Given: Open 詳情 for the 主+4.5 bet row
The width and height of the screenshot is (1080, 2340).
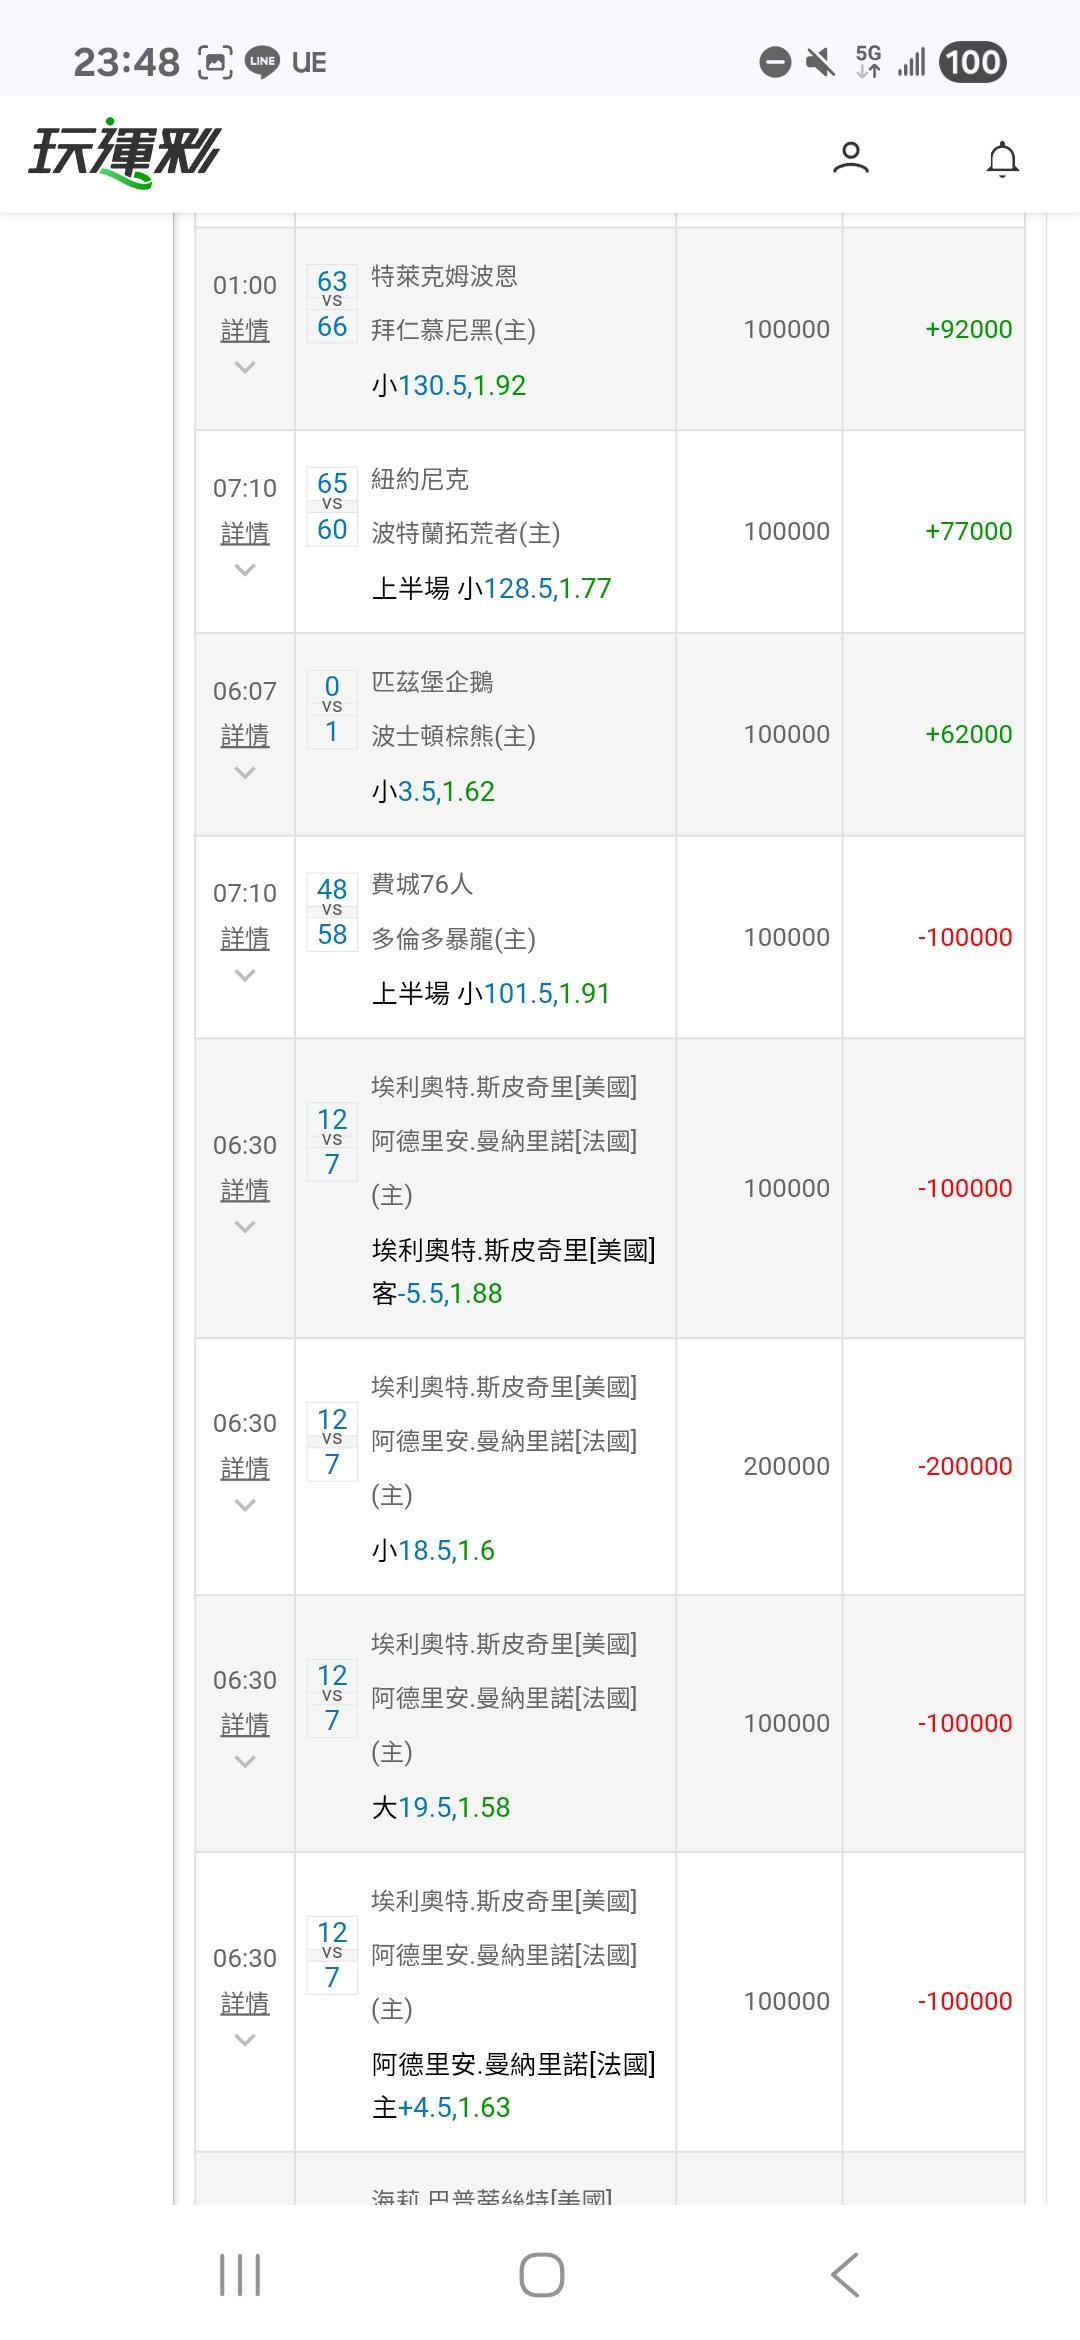Looking at the screenshot, I should [245, 2003].
